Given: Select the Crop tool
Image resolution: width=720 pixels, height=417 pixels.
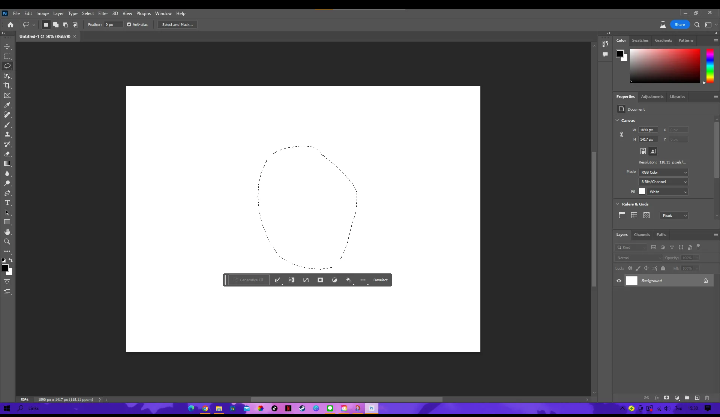Looking at the screenshot, I should pyautogui.click(x=7, y=85).
